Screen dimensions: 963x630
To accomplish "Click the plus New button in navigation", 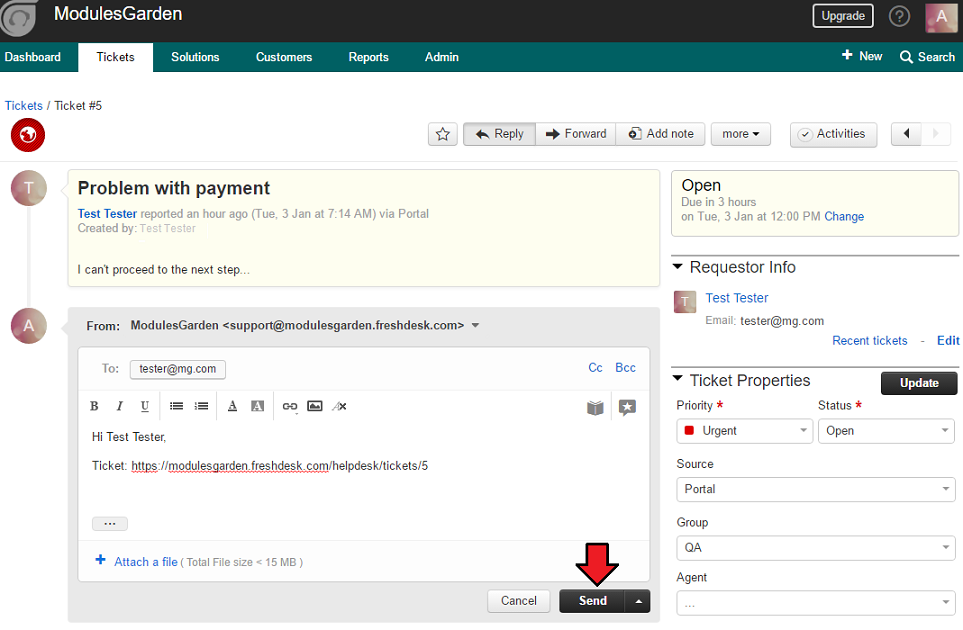I will [862, 56].
